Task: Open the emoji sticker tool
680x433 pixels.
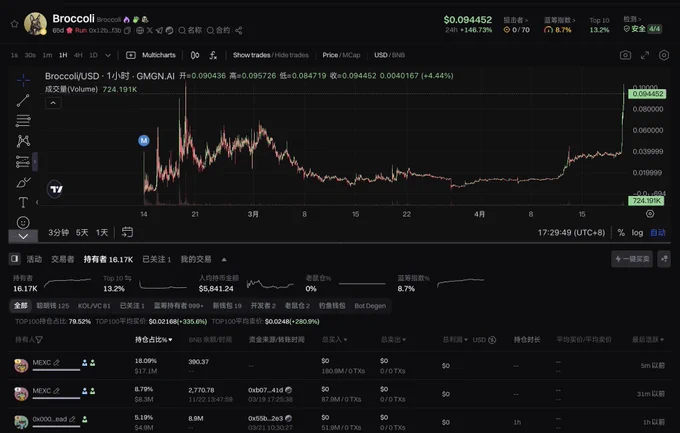Action: (x=23, y=223)
